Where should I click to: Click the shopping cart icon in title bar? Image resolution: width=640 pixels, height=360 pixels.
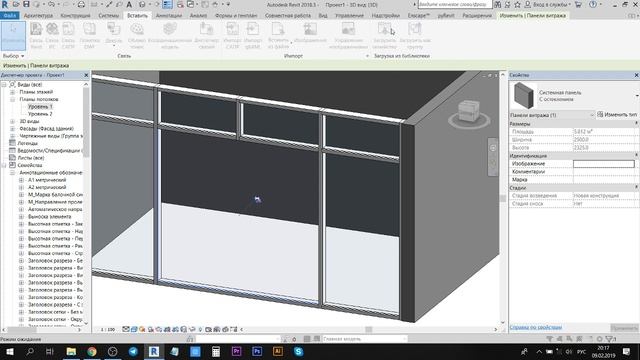[x=578, y=4]
